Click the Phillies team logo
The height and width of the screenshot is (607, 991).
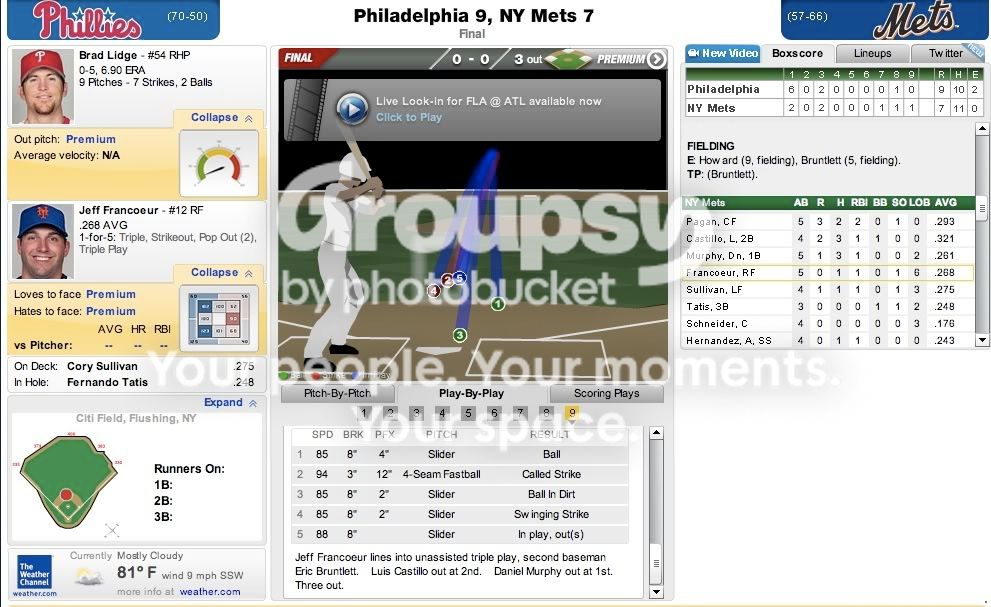(87, 20)
